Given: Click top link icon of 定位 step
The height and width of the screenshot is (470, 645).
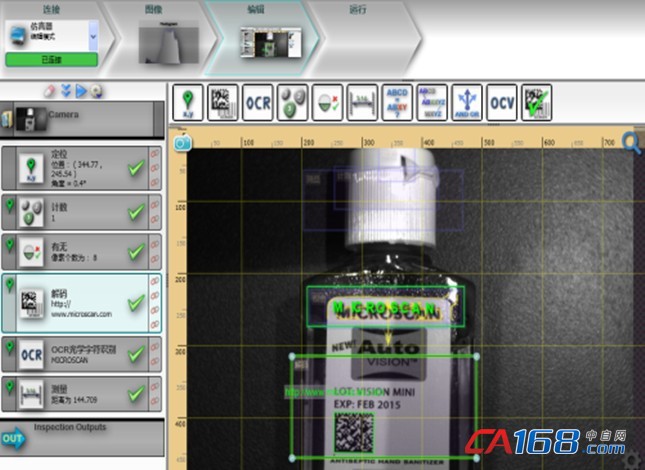Looking at the screenshot, I should [155, 153].
